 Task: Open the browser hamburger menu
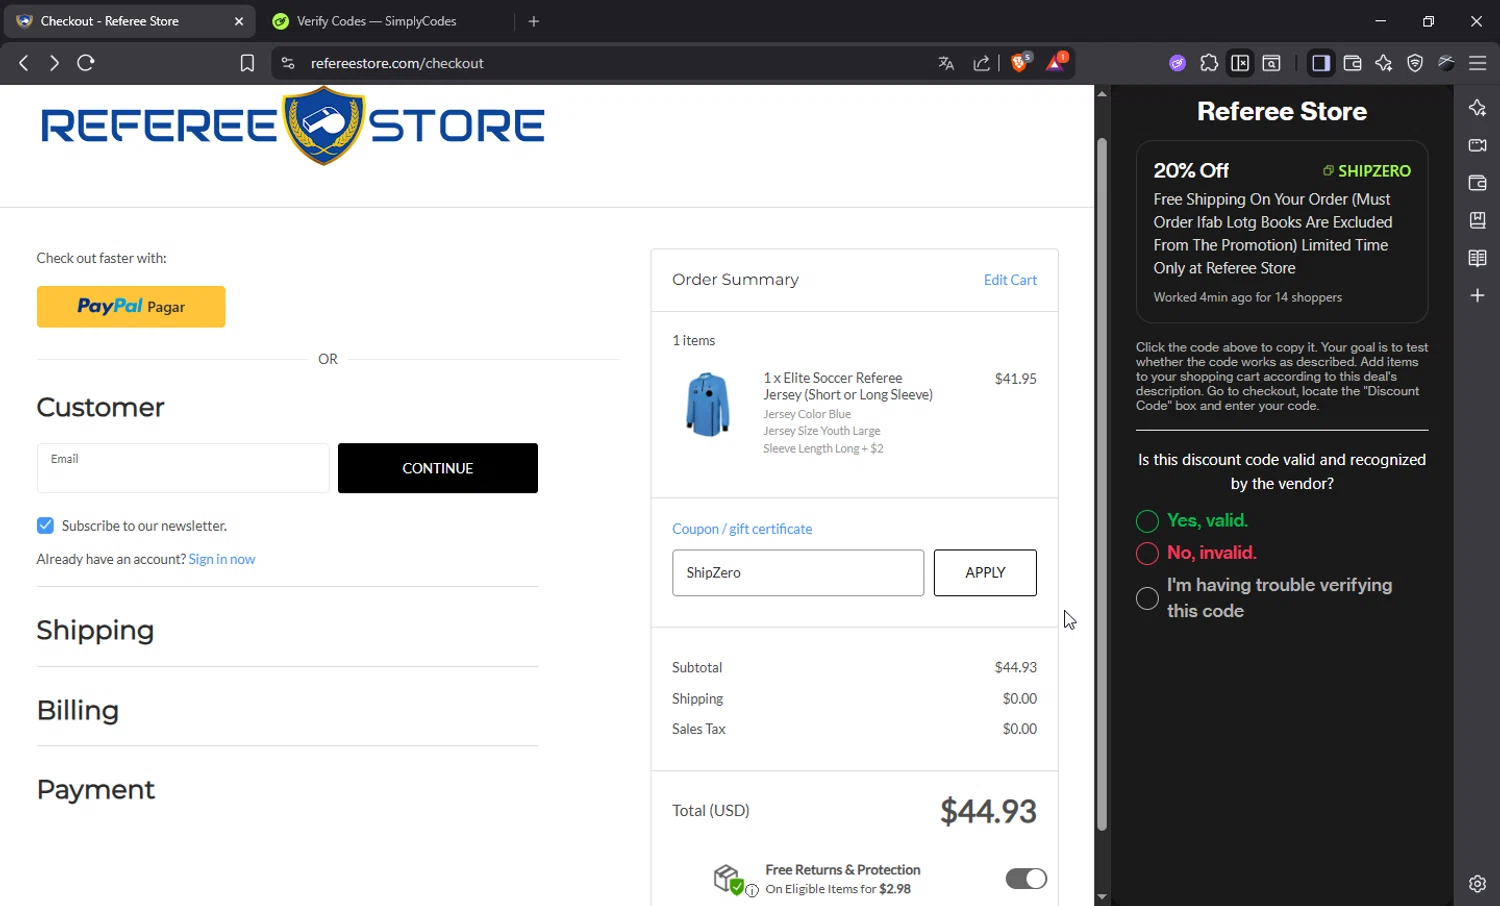point(1477,63)
